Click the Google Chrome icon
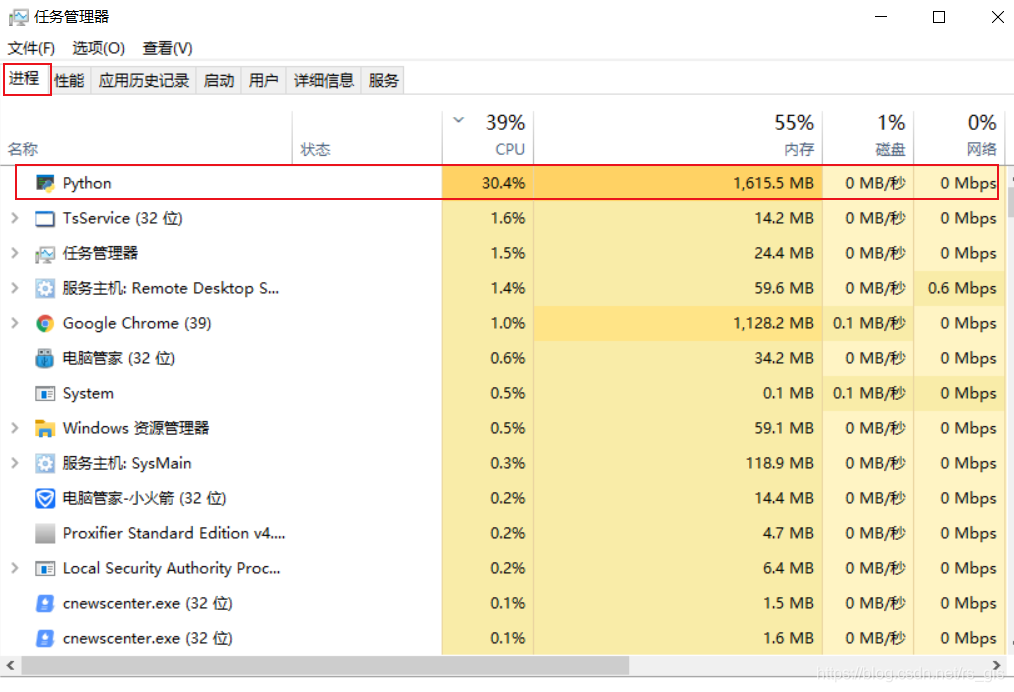The width and height of the screenshot is (1014, 692). point(45,323)
